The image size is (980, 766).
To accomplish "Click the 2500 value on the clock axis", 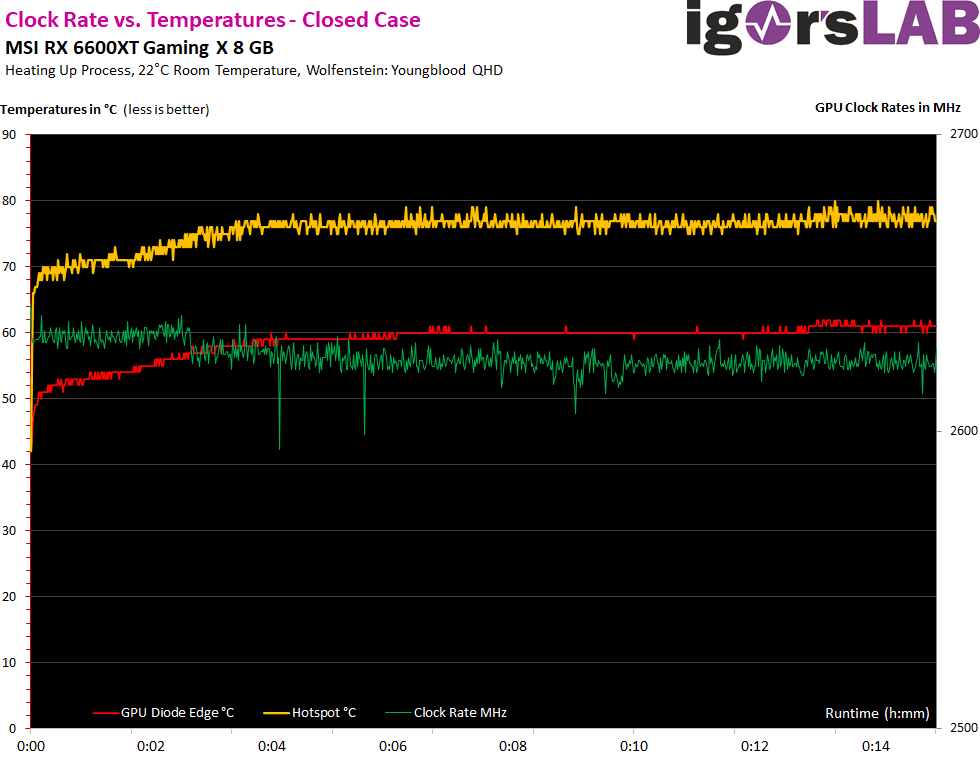I will click(964, 728).
